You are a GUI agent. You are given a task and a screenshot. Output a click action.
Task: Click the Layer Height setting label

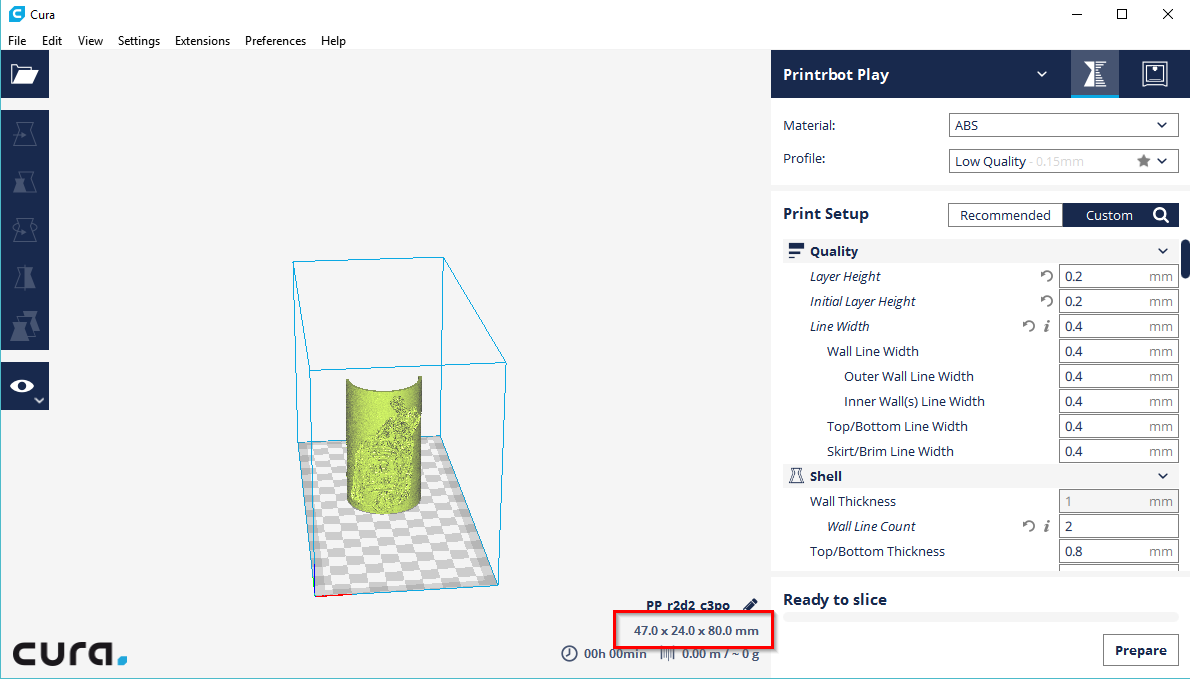[x=845, y=276]
